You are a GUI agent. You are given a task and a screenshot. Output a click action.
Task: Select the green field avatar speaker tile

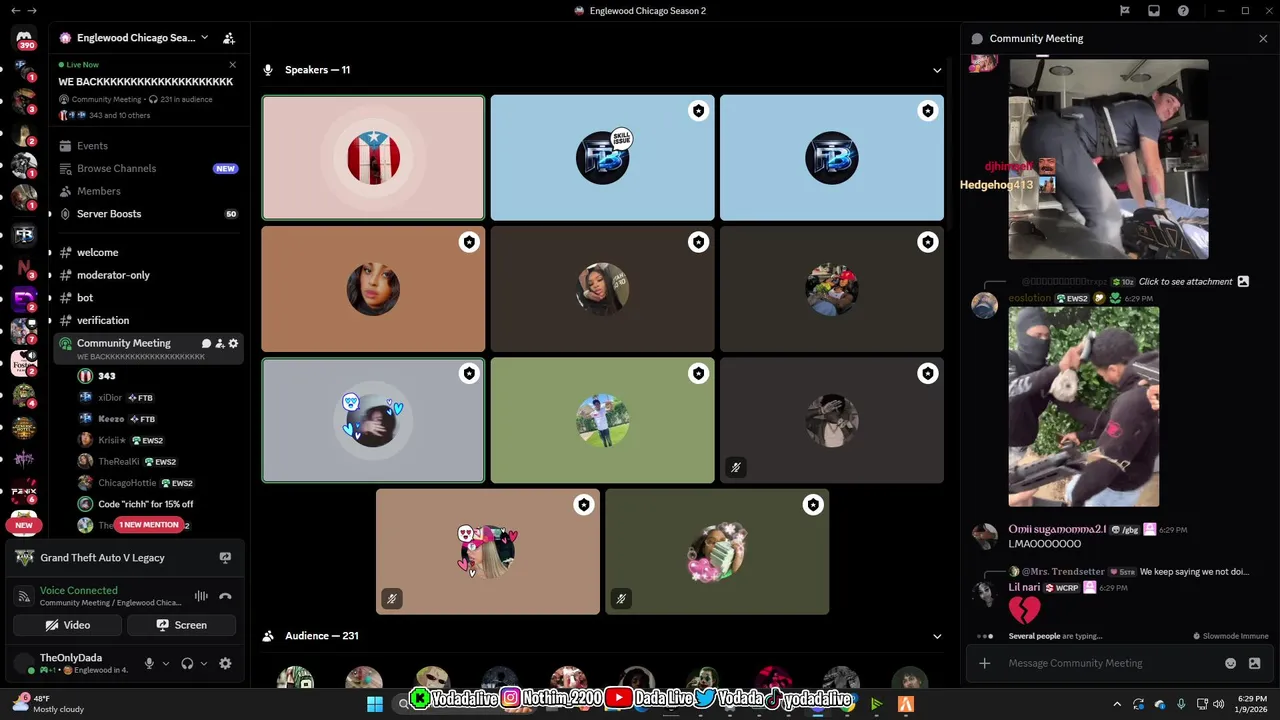(602, 420)
